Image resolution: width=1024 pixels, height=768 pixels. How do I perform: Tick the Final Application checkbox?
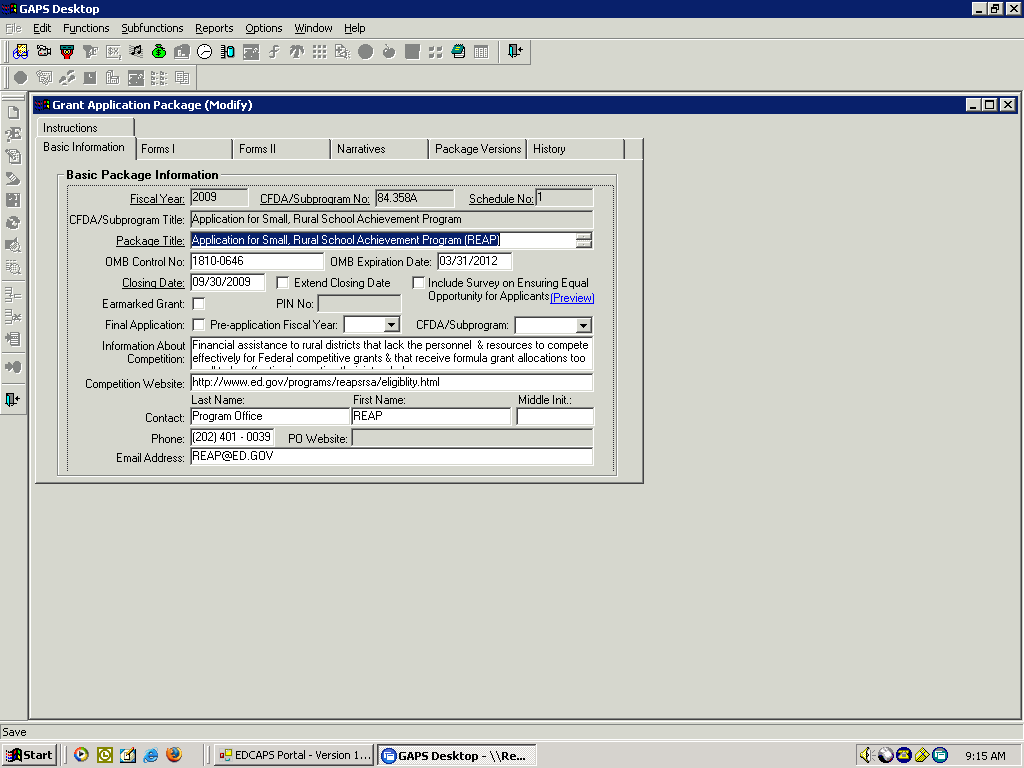[x=199, y=325]
